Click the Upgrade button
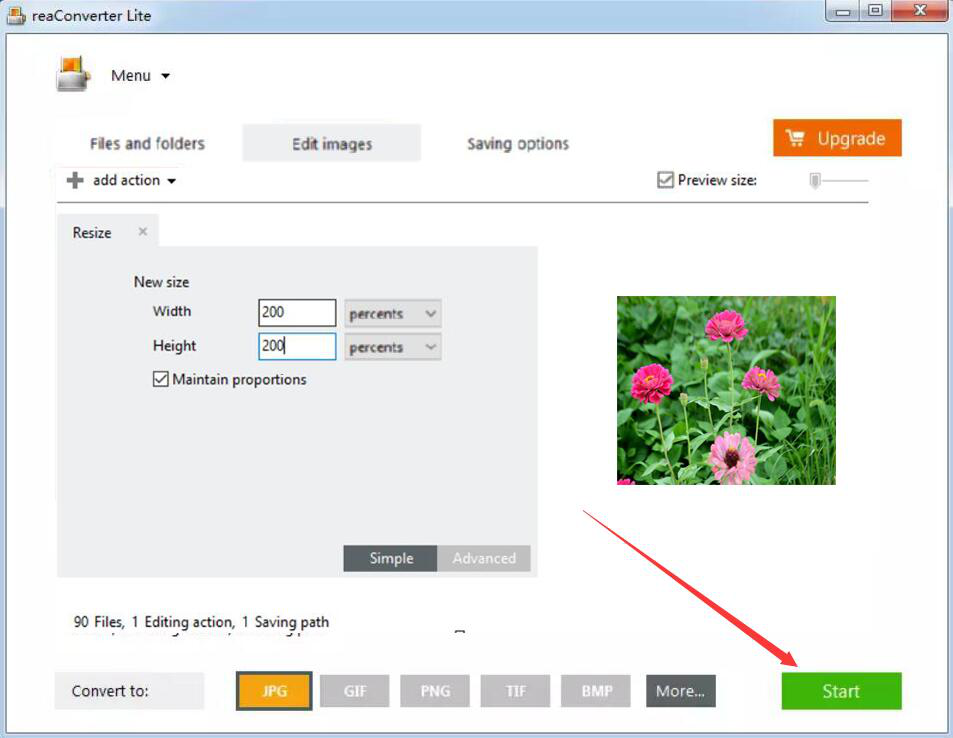This screenshot has width=953, height=738. [838, 138]
